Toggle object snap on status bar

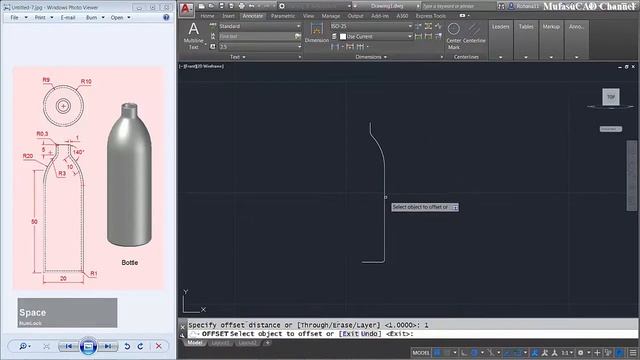coord(518,352)
